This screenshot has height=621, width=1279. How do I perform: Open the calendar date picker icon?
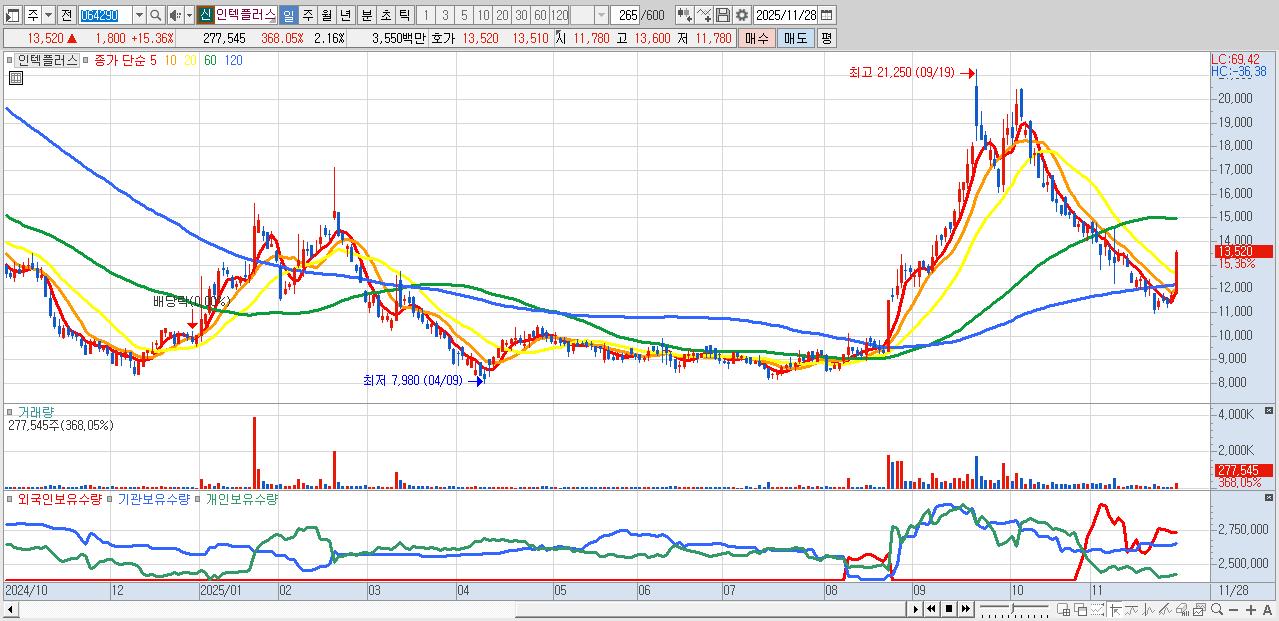tap(826, 15)
